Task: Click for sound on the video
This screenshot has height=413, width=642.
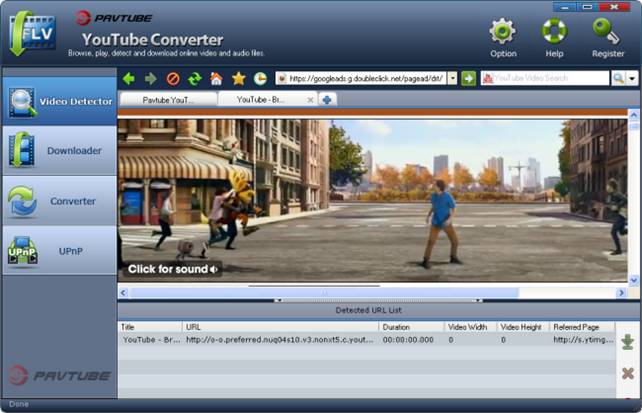Action: click(172, 269)
